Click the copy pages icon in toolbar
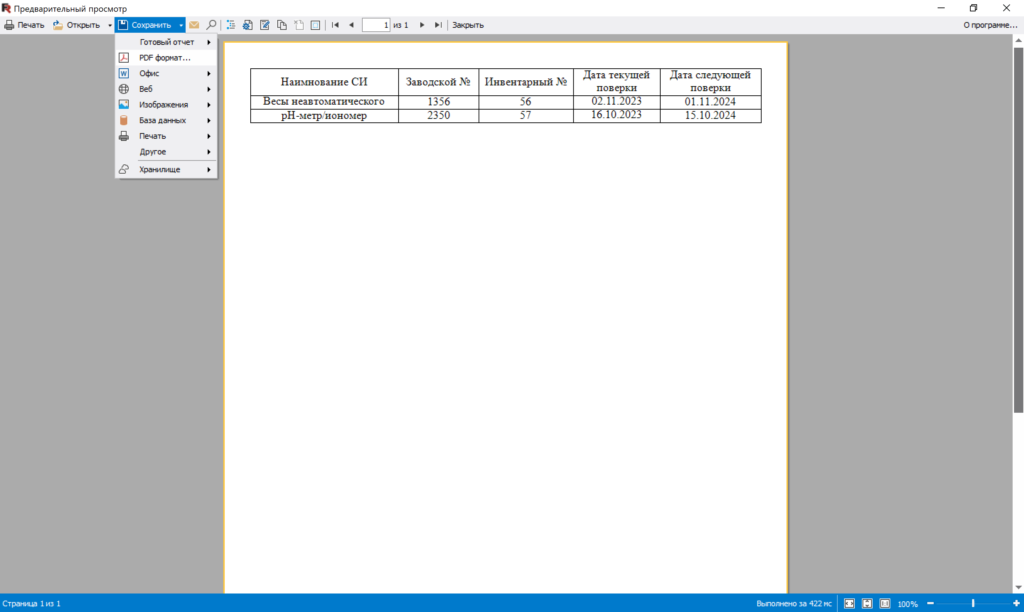The image size is (1024, 612). click(281, 25)
